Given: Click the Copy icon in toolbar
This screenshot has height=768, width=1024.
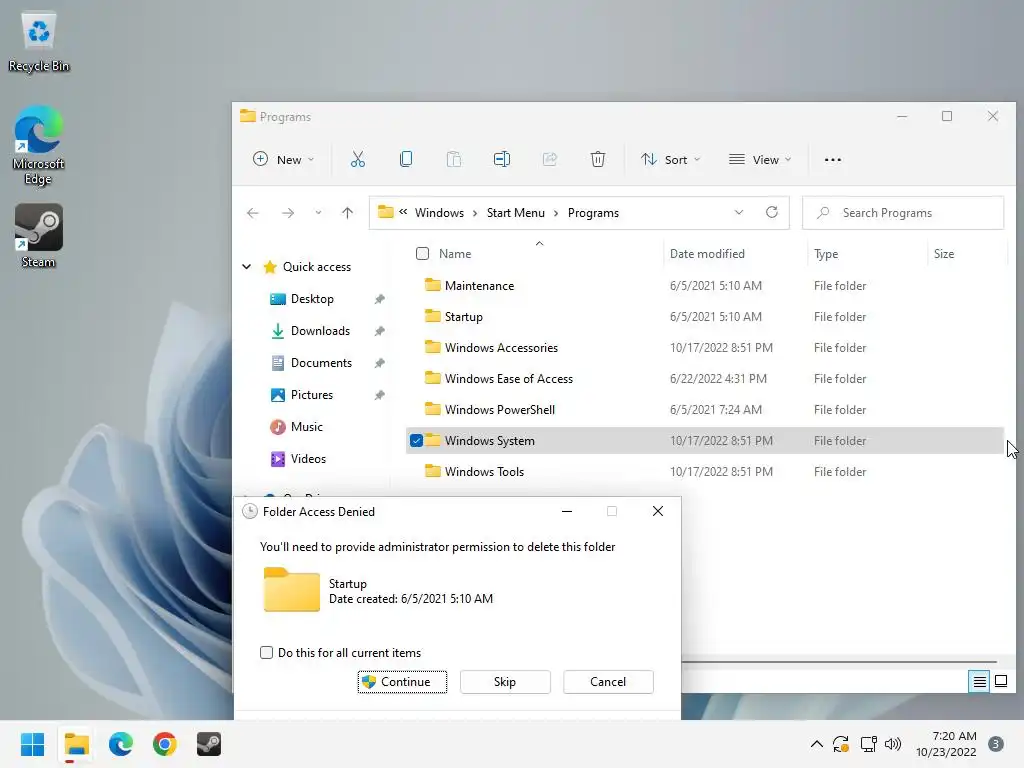Looking at the screenshot, I should coord(406,159).
